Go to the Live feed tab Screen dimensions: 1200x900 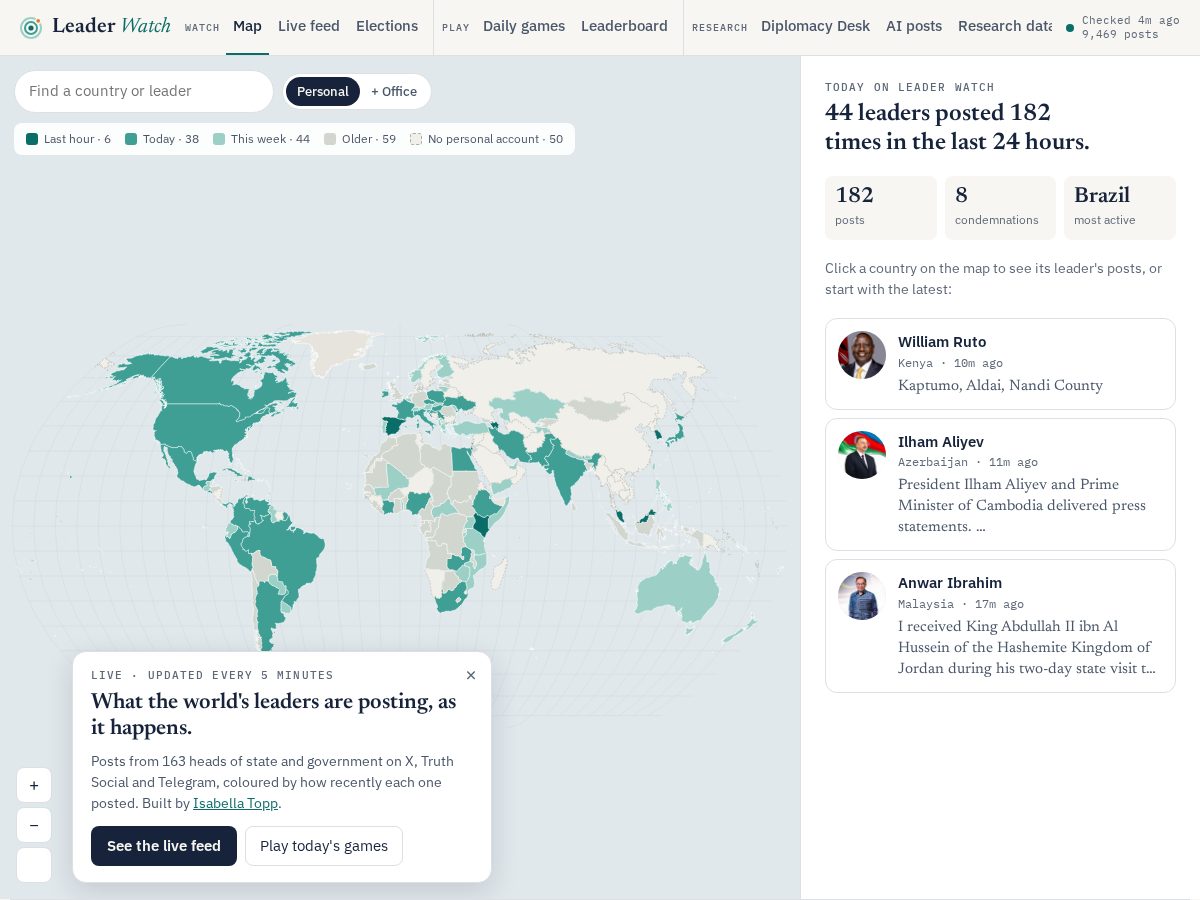(309, 26)
